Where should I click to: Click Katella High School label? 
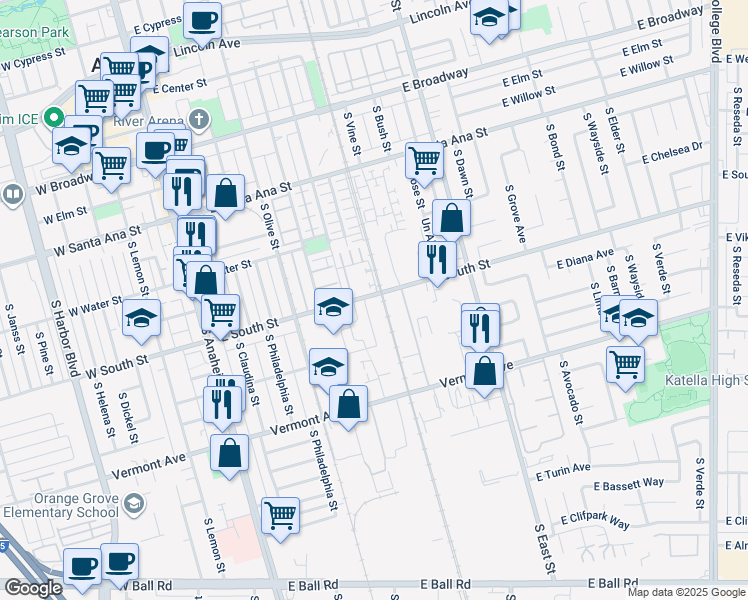706,380
